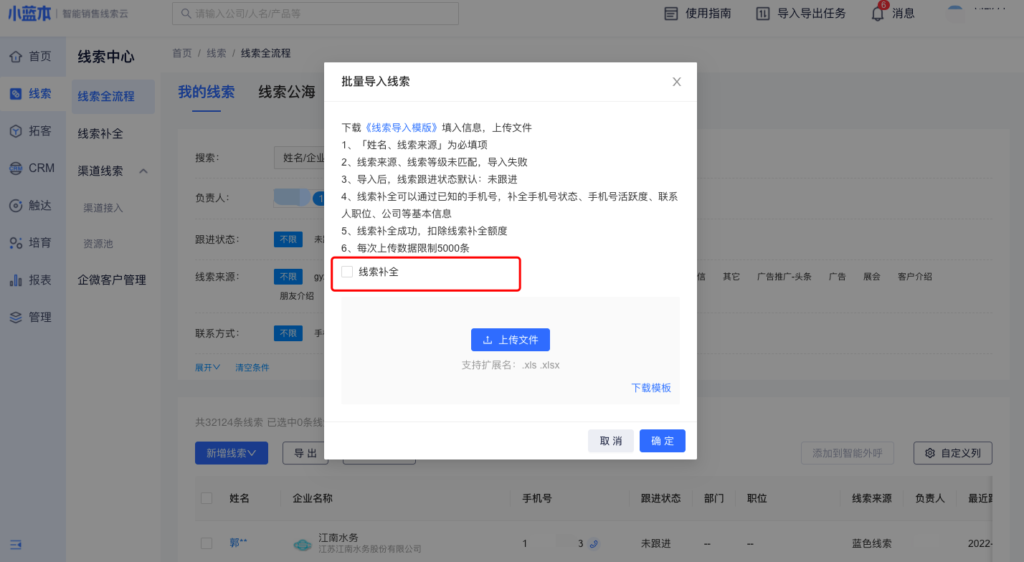Image resolution: width=1024 pixels, height=562 pixels.
Task: Enable the 线索补全 checkbox
Action: [347, 272]
